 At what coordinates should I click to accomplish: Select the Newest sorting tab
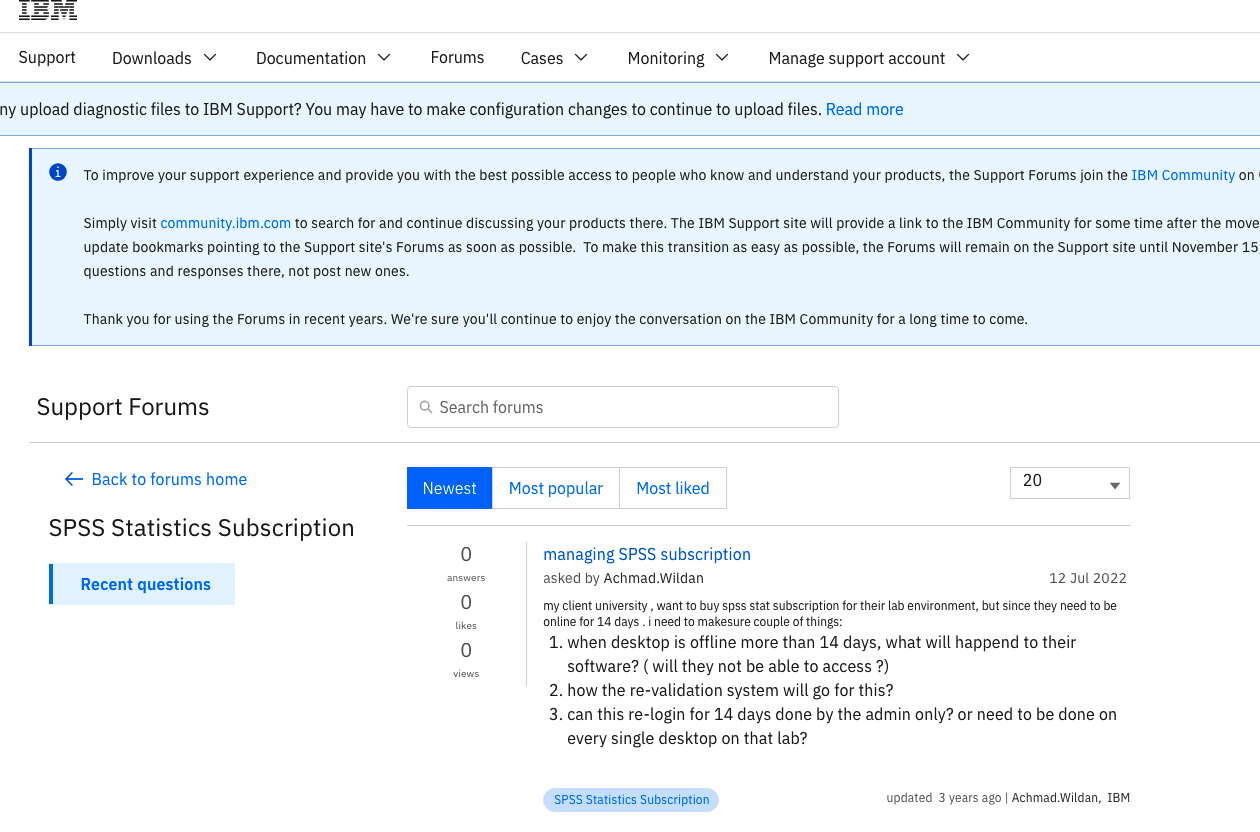tap(450, 488)
